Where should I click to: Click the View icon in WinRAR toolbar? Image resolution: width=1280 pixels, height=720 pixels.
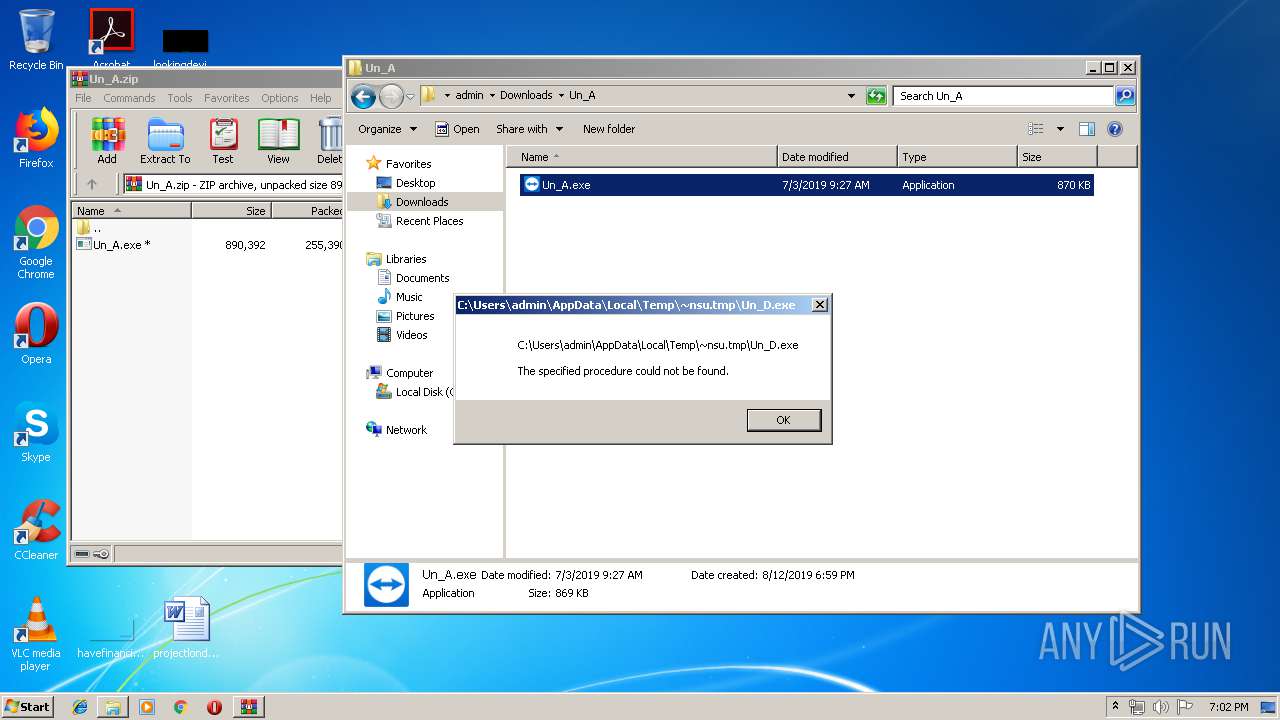point(278,141)
